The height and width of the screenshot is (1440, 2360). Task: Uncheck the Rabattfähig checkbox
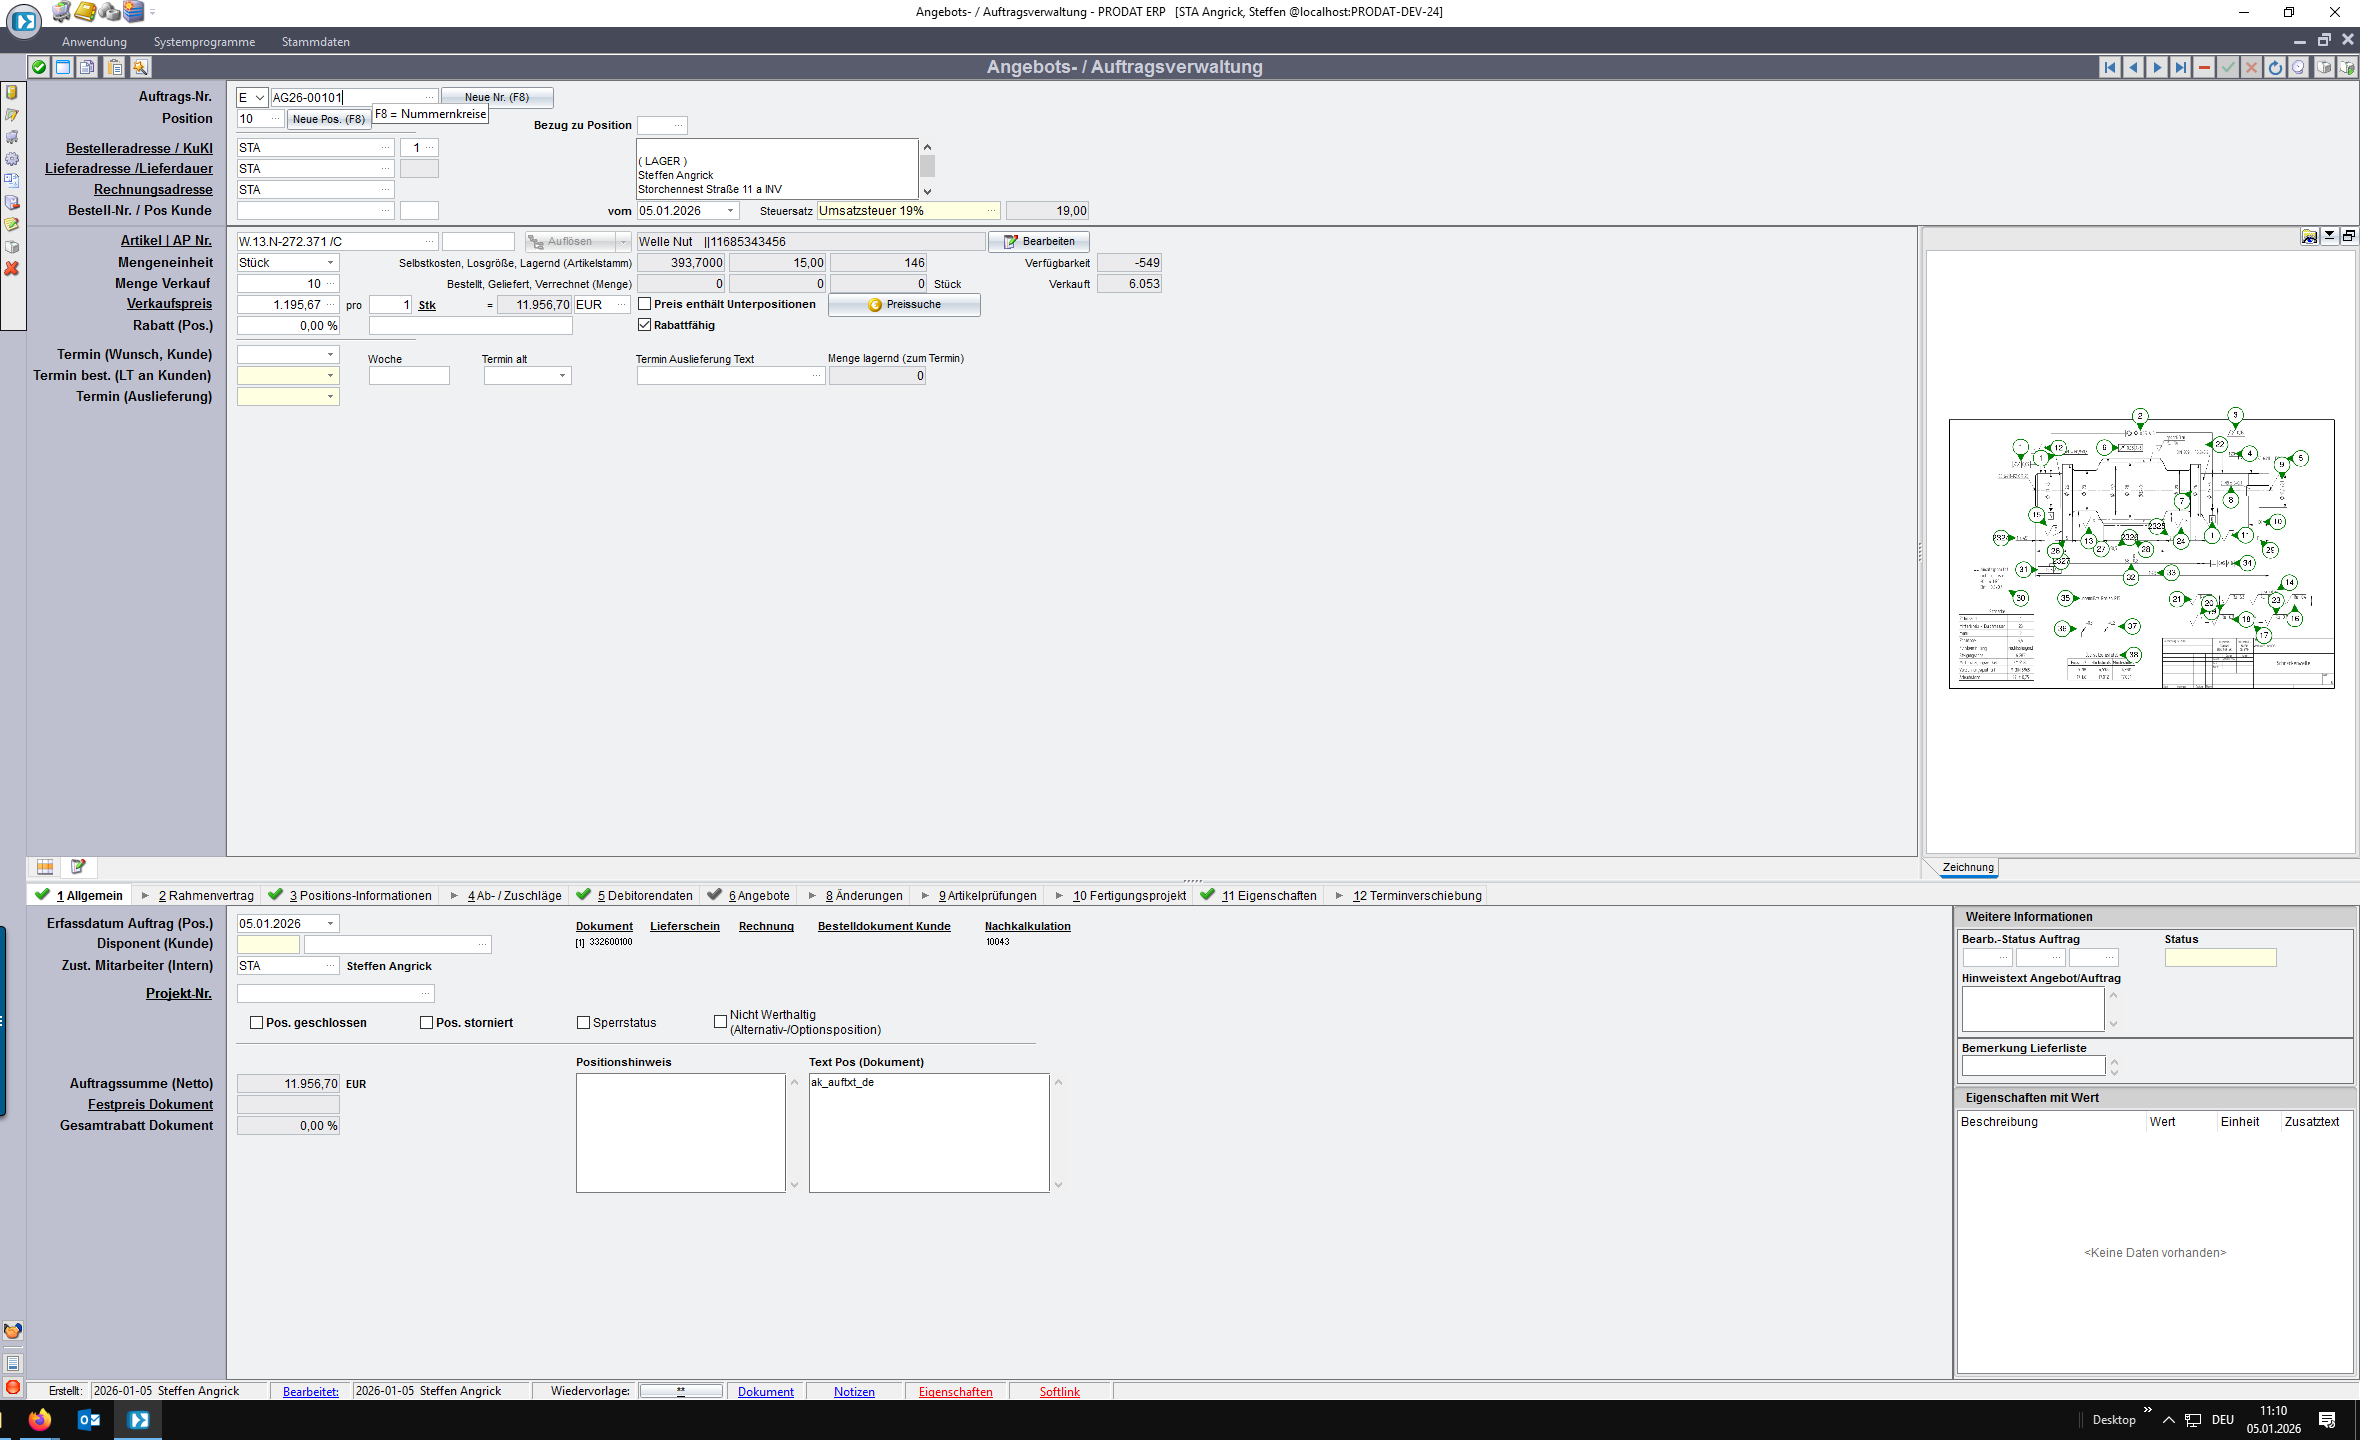point(645,325)
